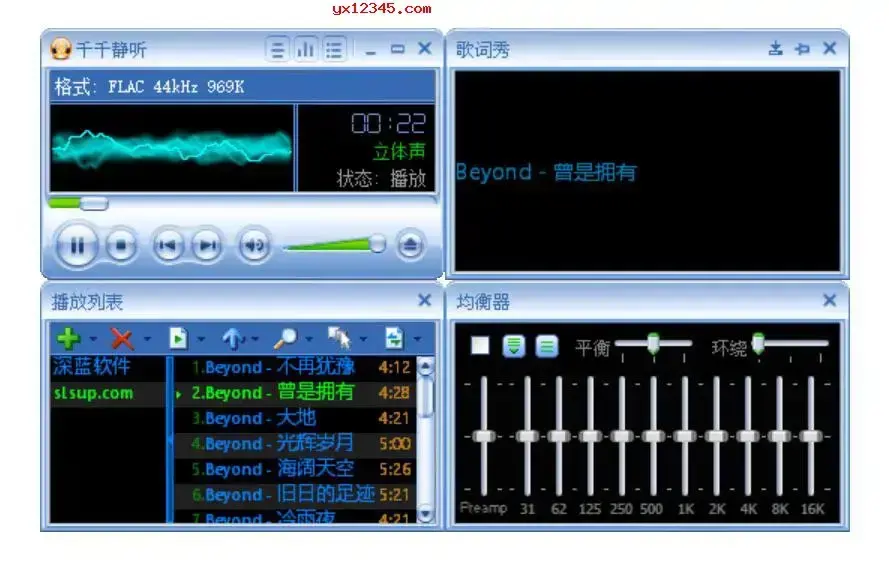Select the slsup.com playlist
889x561 pixels.
click(x=108, y=393)
